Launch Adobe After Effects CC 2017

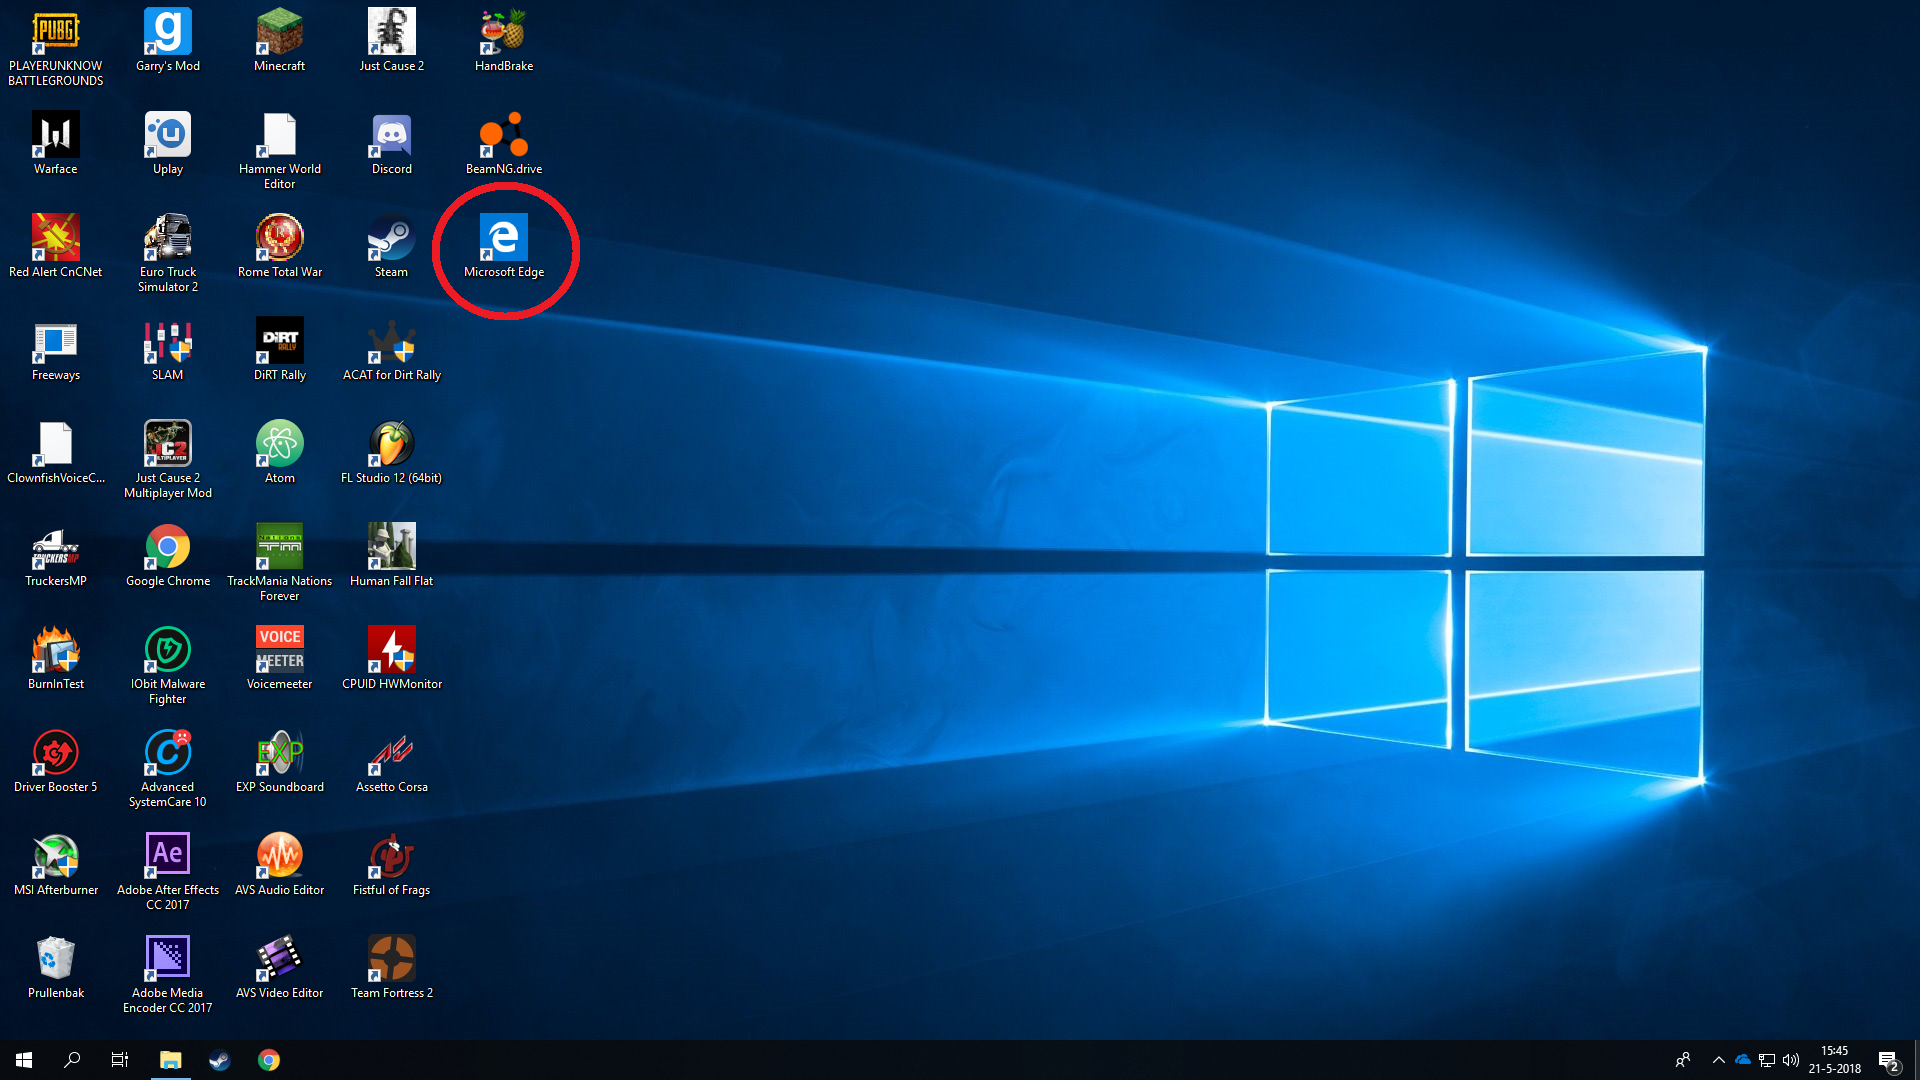point(167,852)
